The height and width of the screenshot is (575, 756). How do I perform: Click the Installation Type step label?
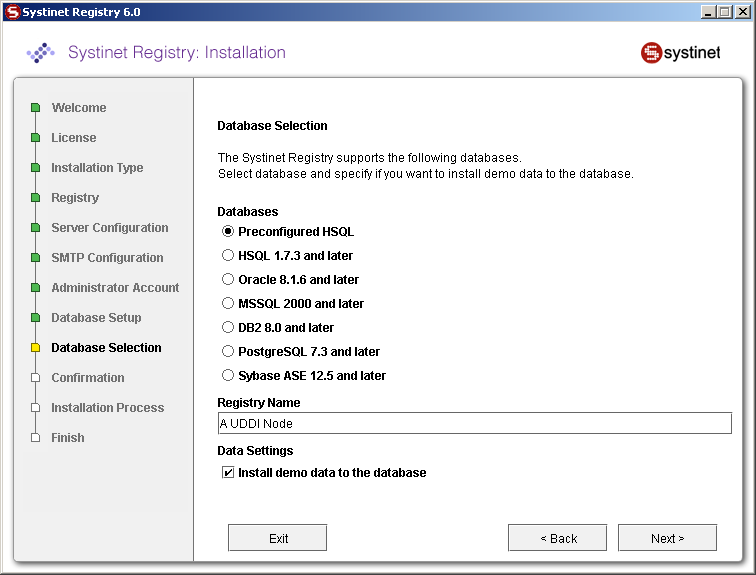(97, 168)
